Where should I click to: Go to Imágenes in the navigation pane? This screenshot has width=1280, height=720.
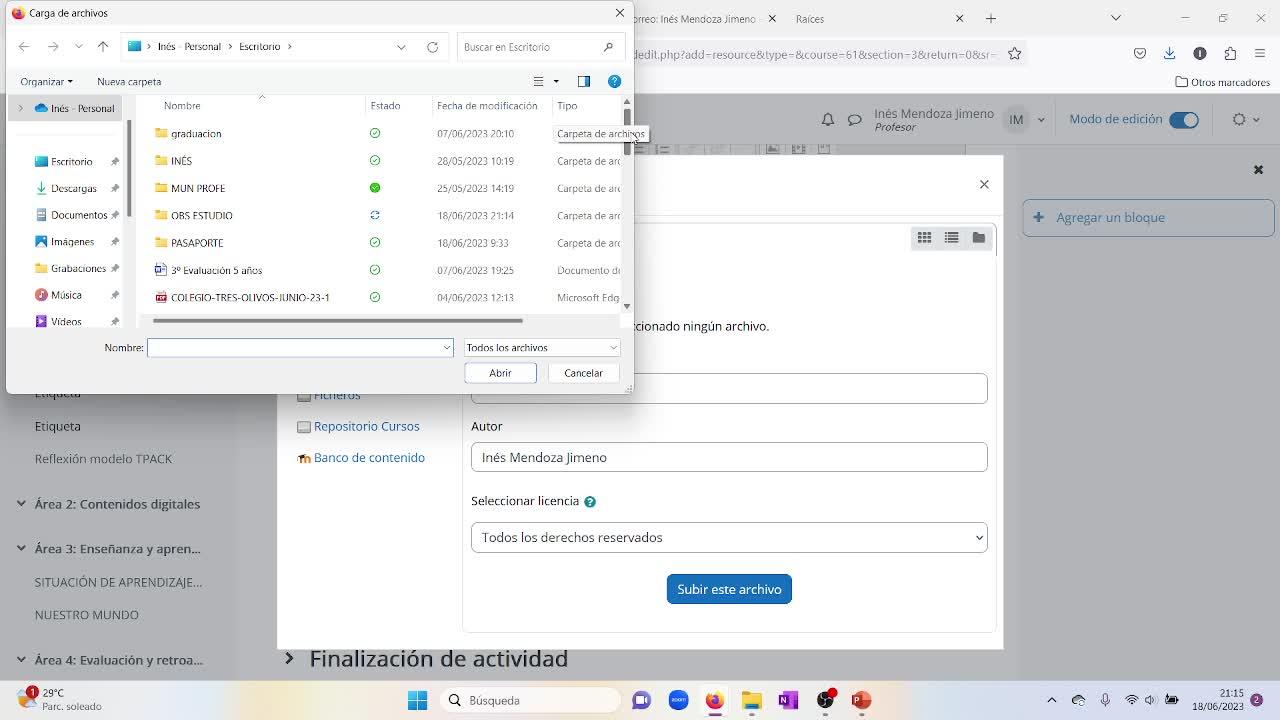tap(72, 242)
